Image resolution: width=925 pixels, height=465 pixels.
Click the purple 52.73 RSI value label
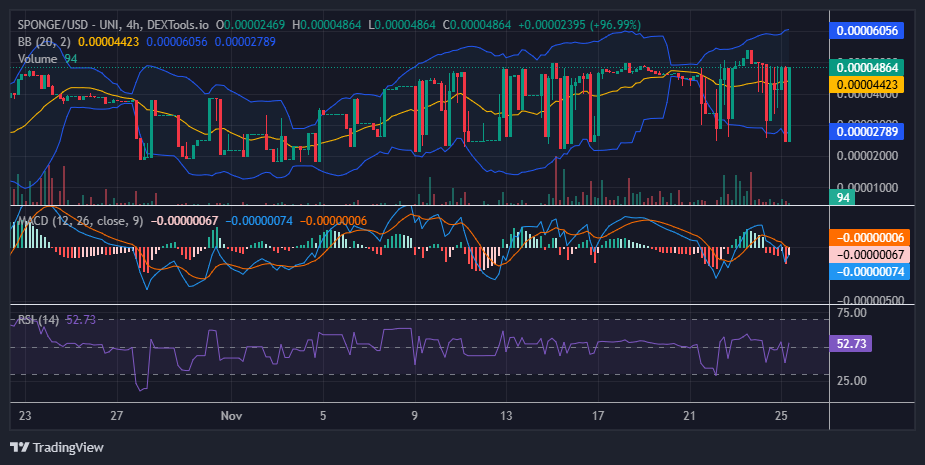[851, 343]
